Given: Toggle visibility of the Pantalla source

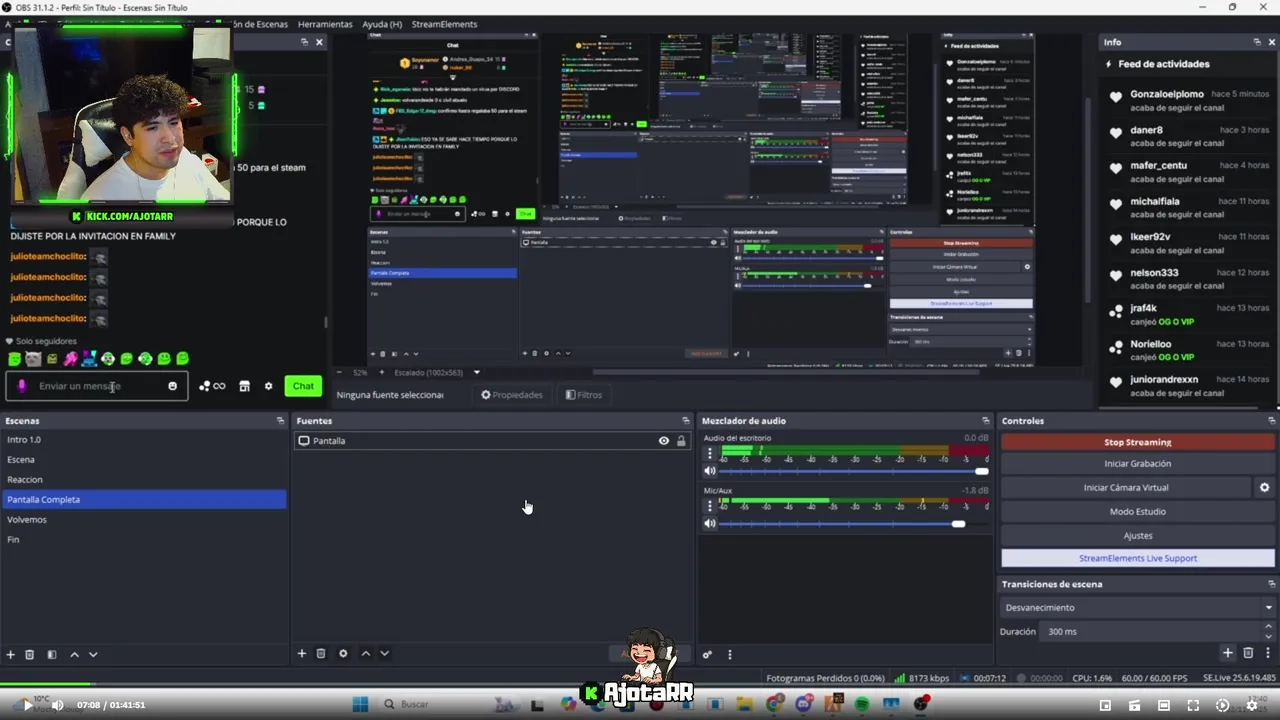Looking at the screenshot, I should coord(663,441).
